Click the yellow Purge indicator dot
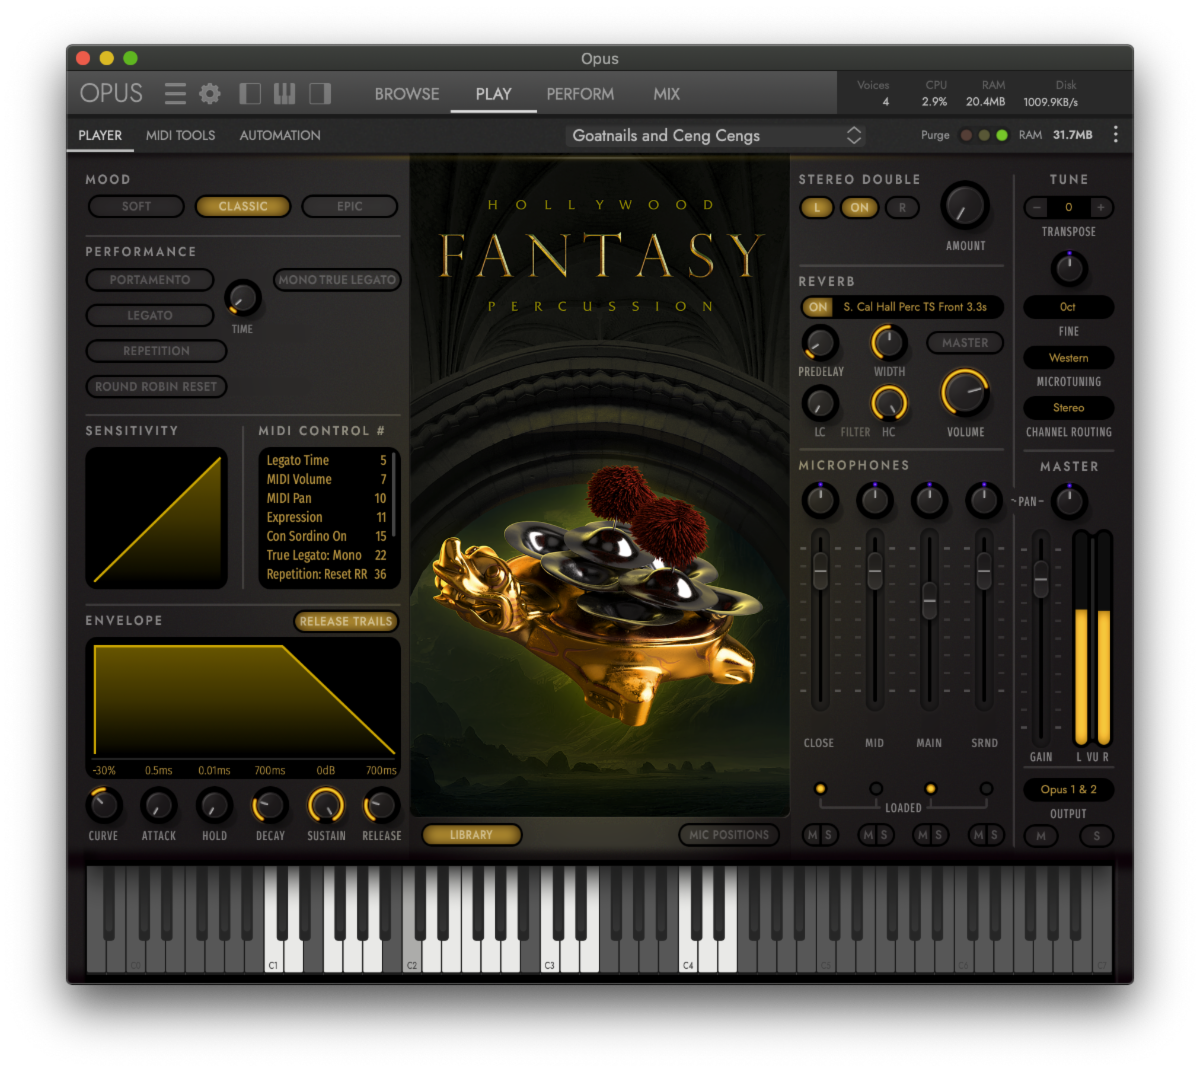Viewport: 1200px width, 1072px height. tap(984, 135)
